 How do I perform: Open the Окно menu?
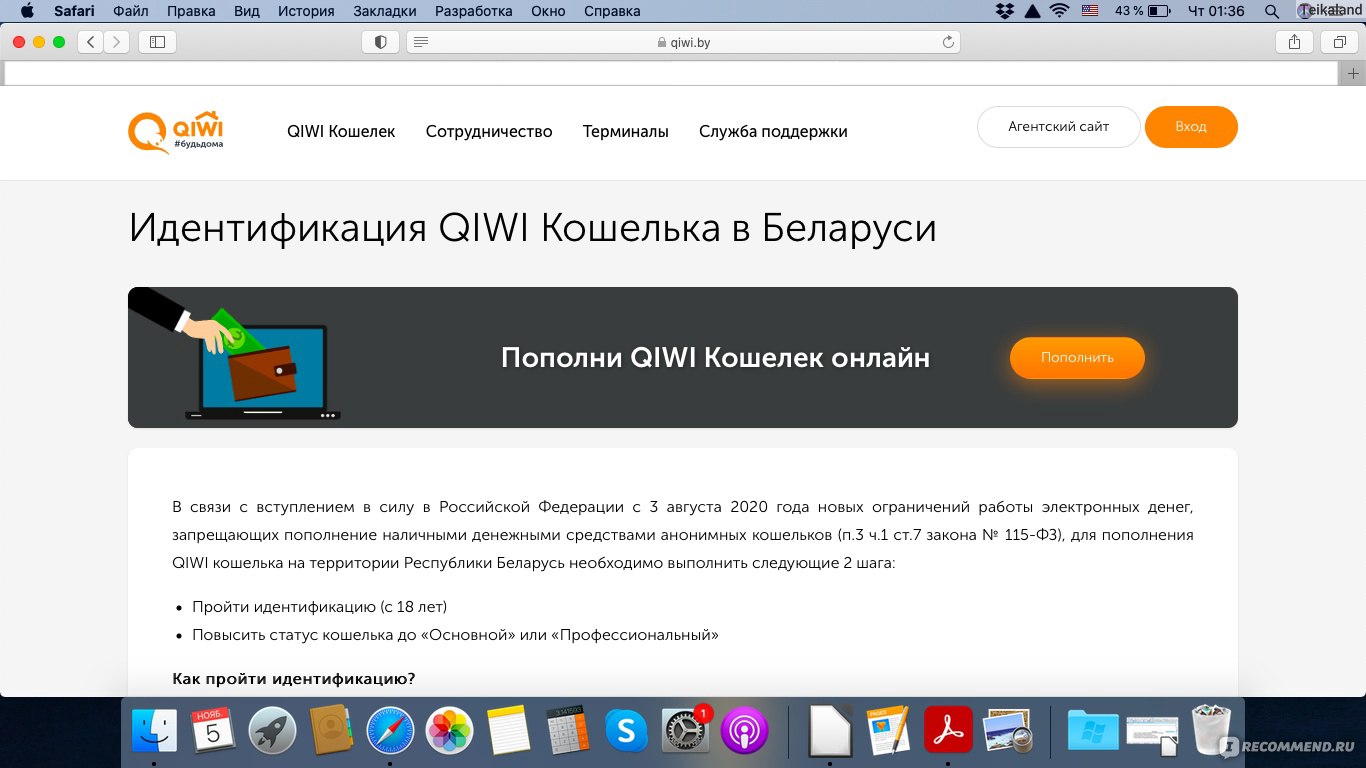click(548, 11)
